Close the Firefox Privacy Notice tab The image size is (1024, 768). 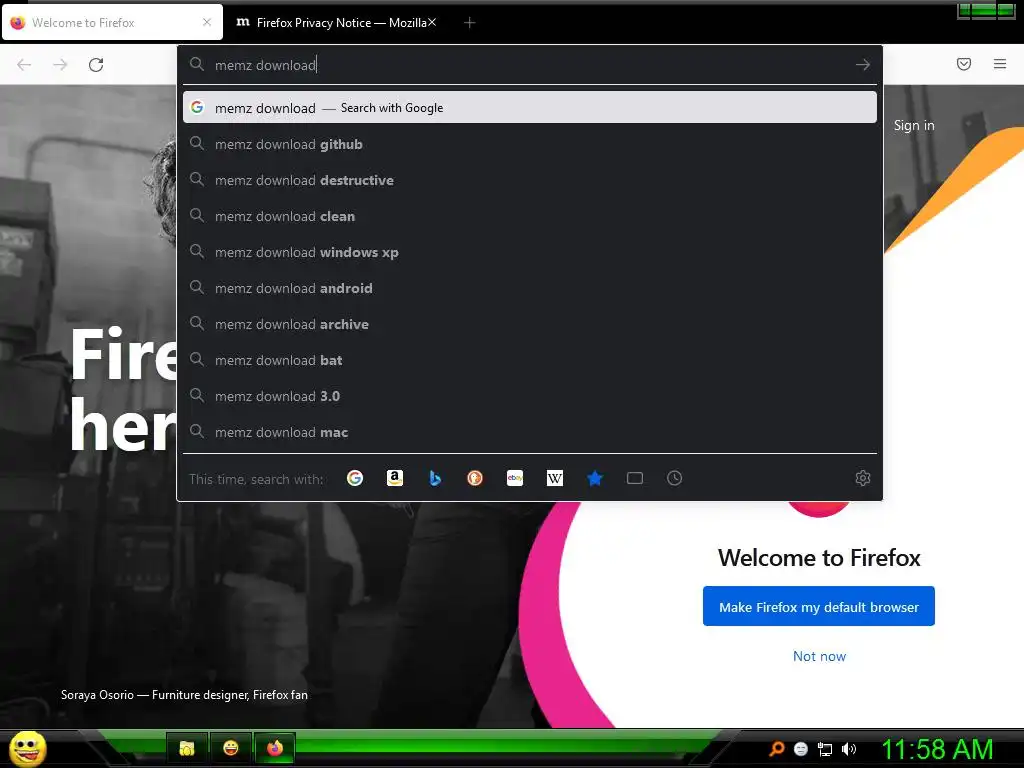coord(432,22)
